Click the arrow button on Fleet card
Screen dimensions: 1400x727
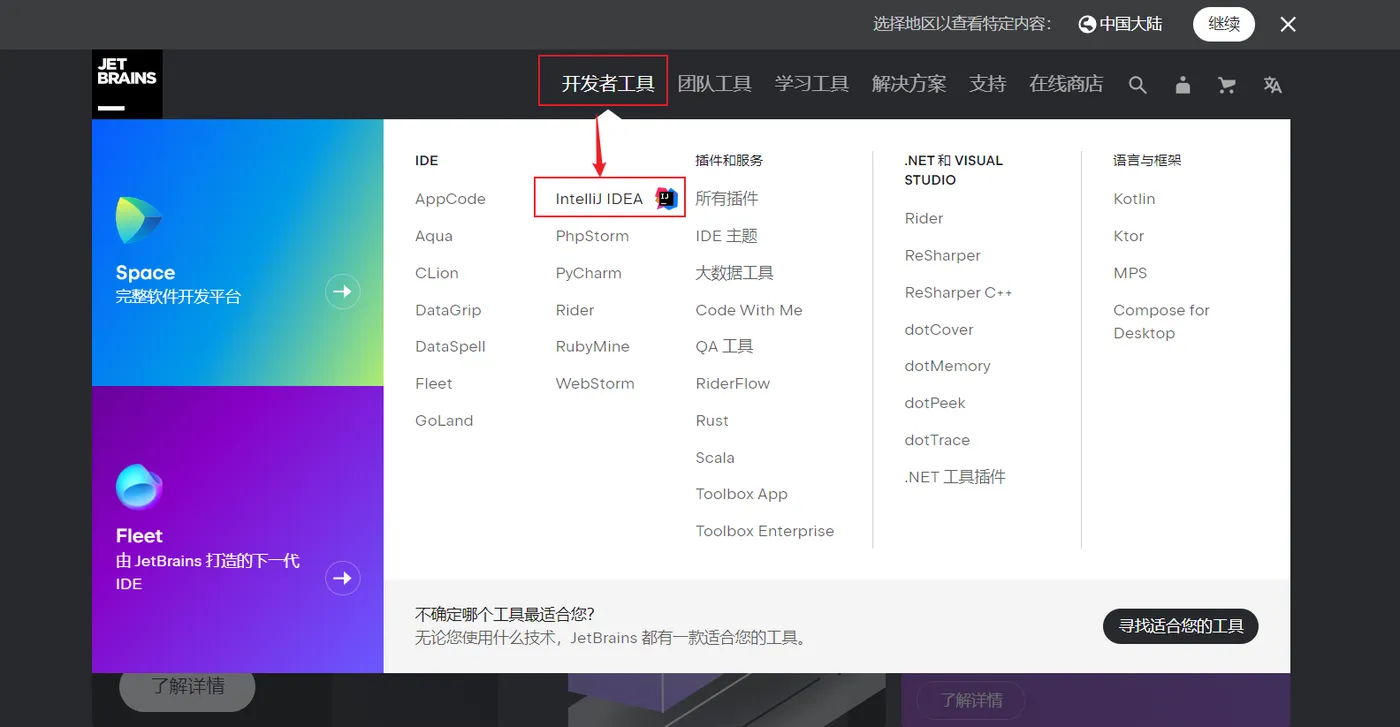(343, 578)
